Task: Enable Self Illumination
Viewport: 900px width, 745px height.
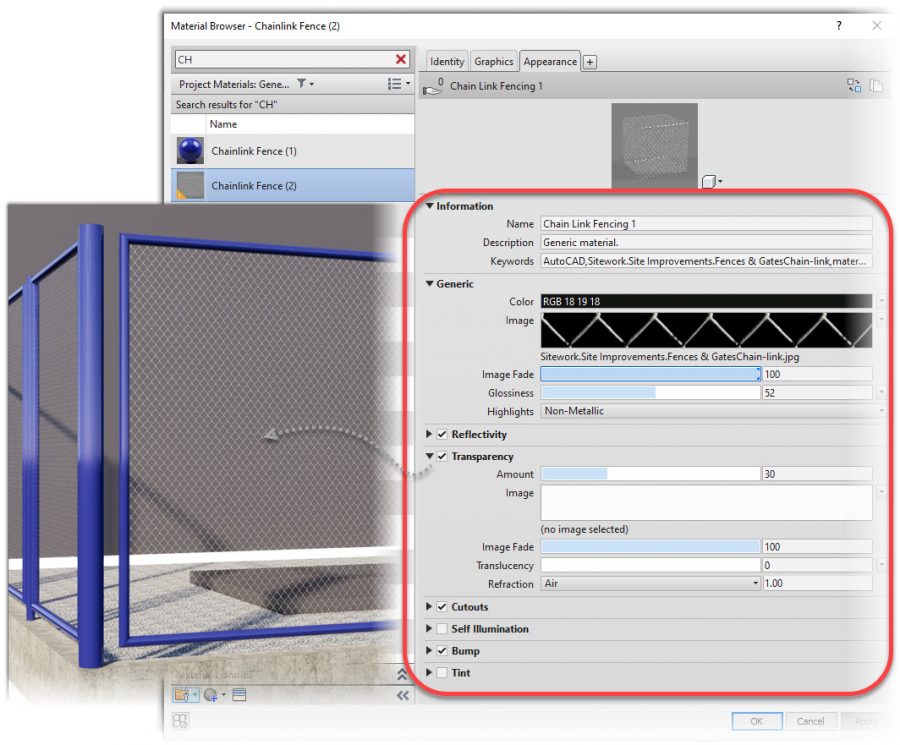Action: [441, 629]
